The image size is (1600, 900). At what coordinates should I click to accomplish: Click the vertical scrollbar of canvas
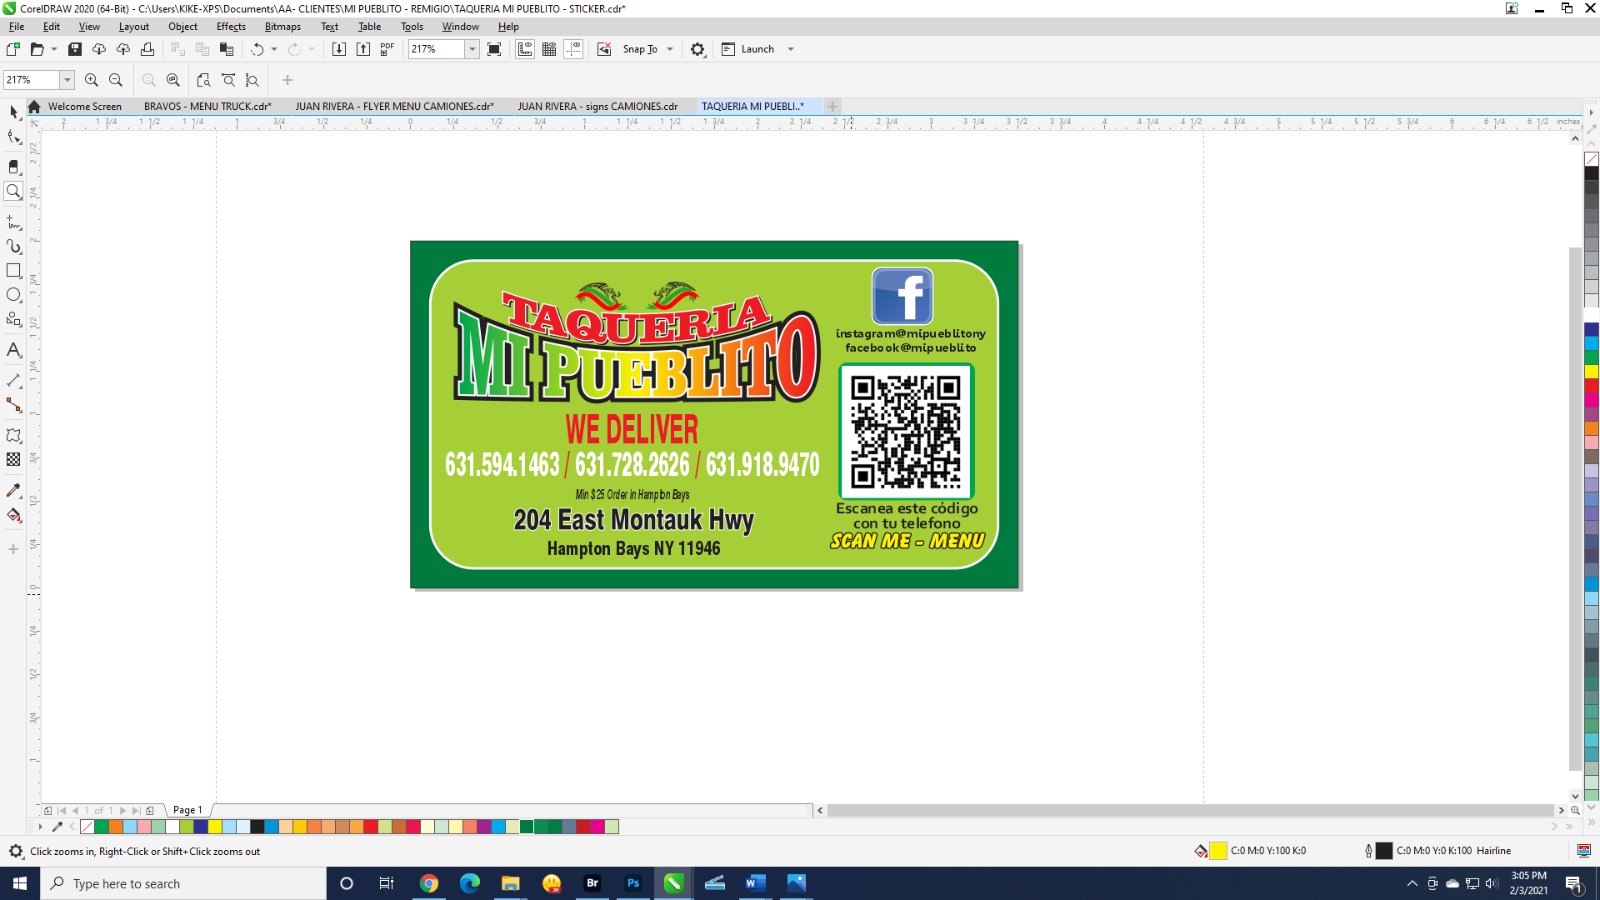pos(1576,510)
